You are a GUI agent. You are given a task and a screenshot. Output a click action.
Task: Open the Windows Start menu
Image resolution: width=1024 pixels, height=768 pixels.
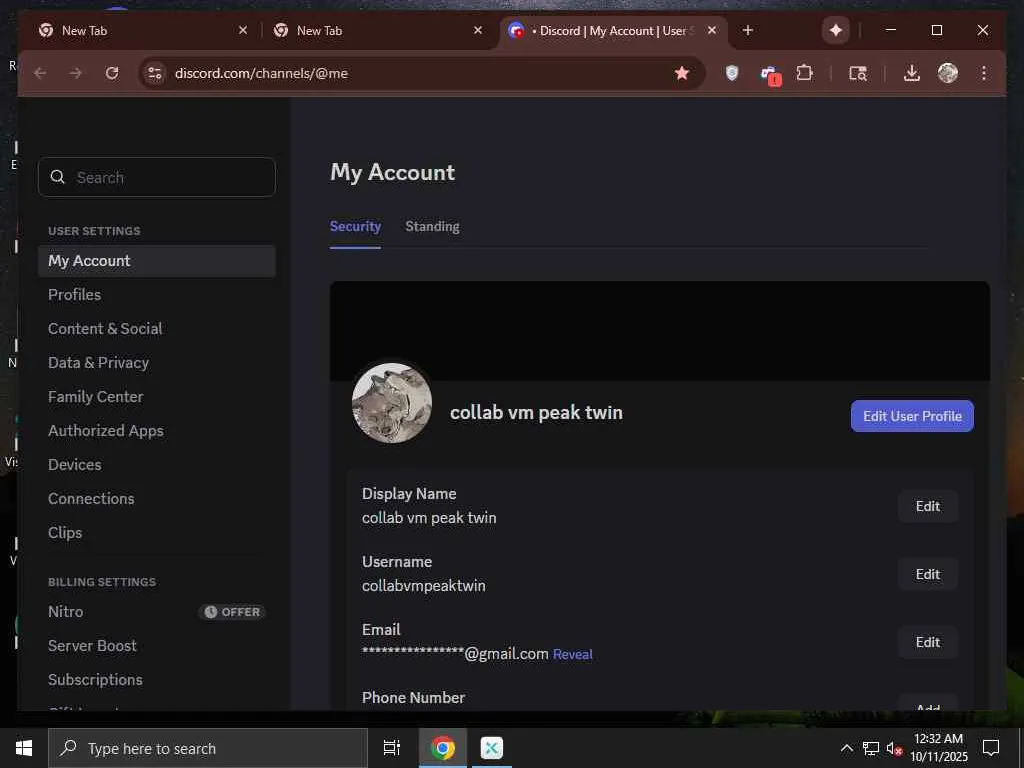click(24, 748)
